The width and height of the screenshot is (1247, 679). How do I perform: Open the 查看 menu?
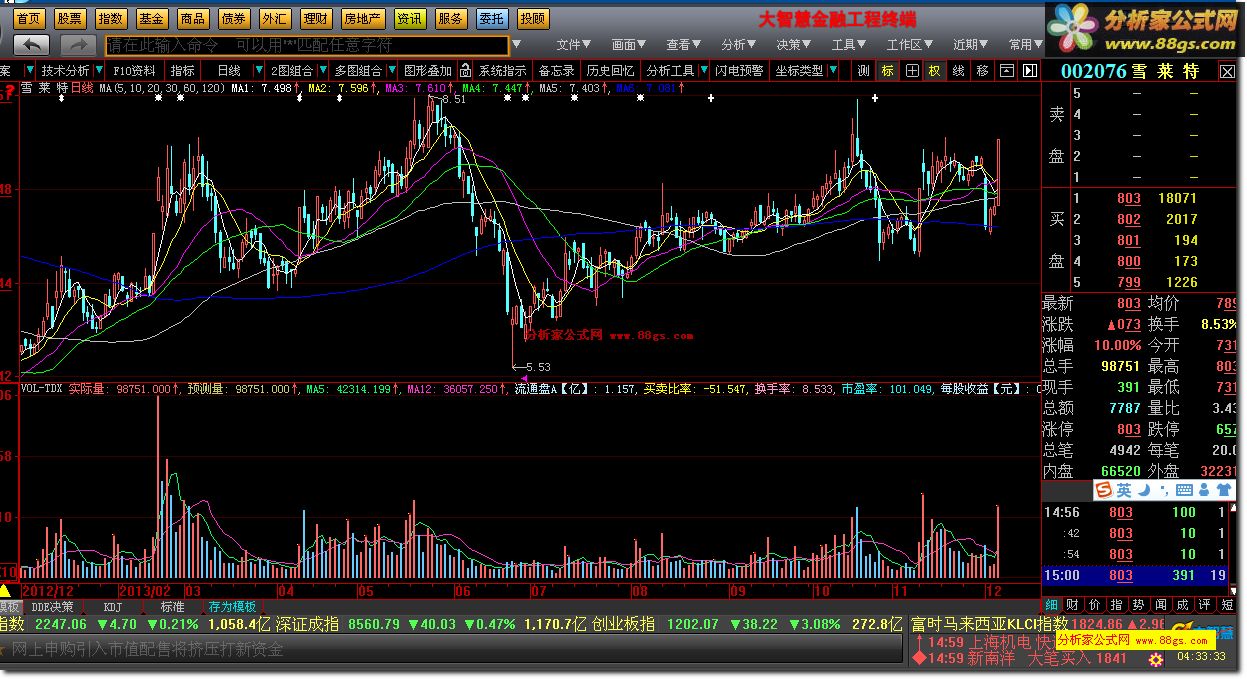pos(683,45)
